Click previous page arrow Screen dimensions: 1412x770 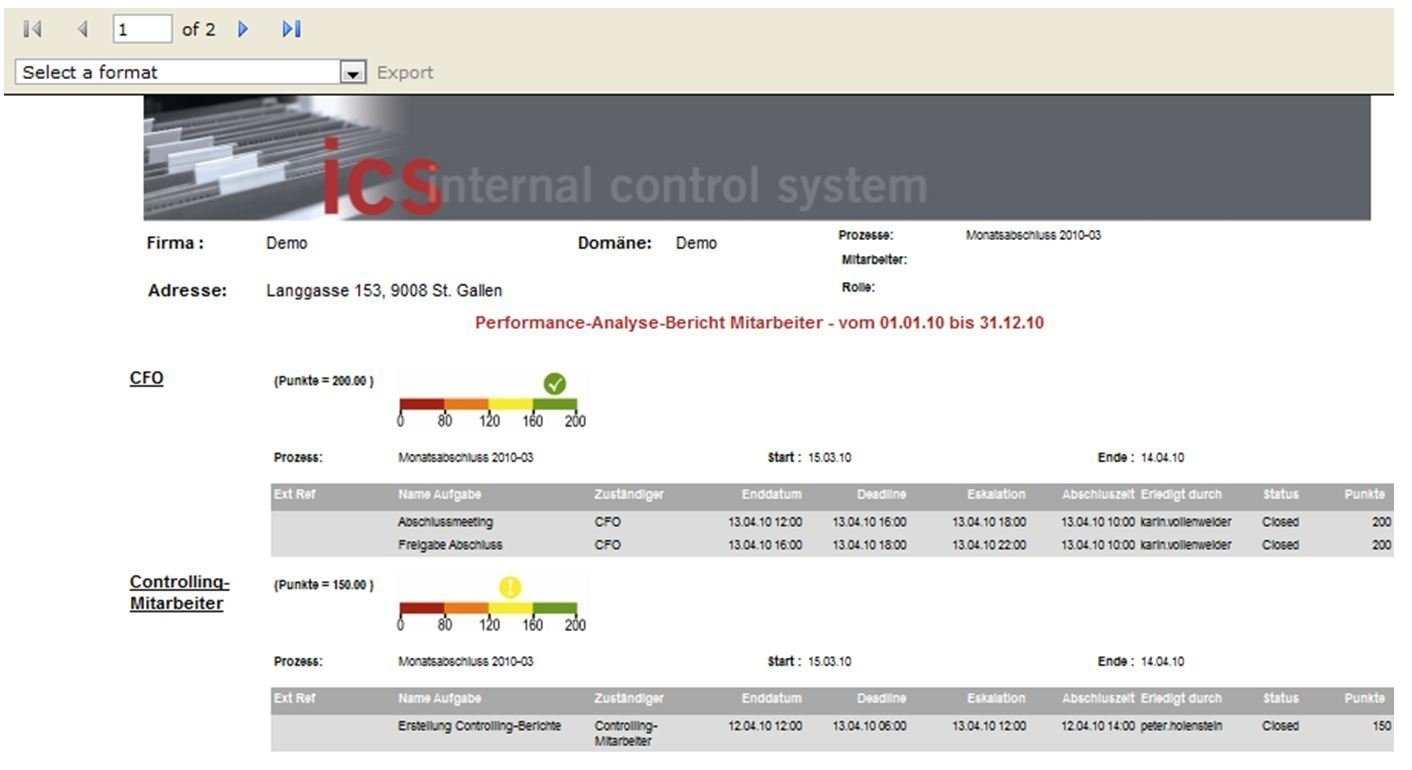pos(82,30)
